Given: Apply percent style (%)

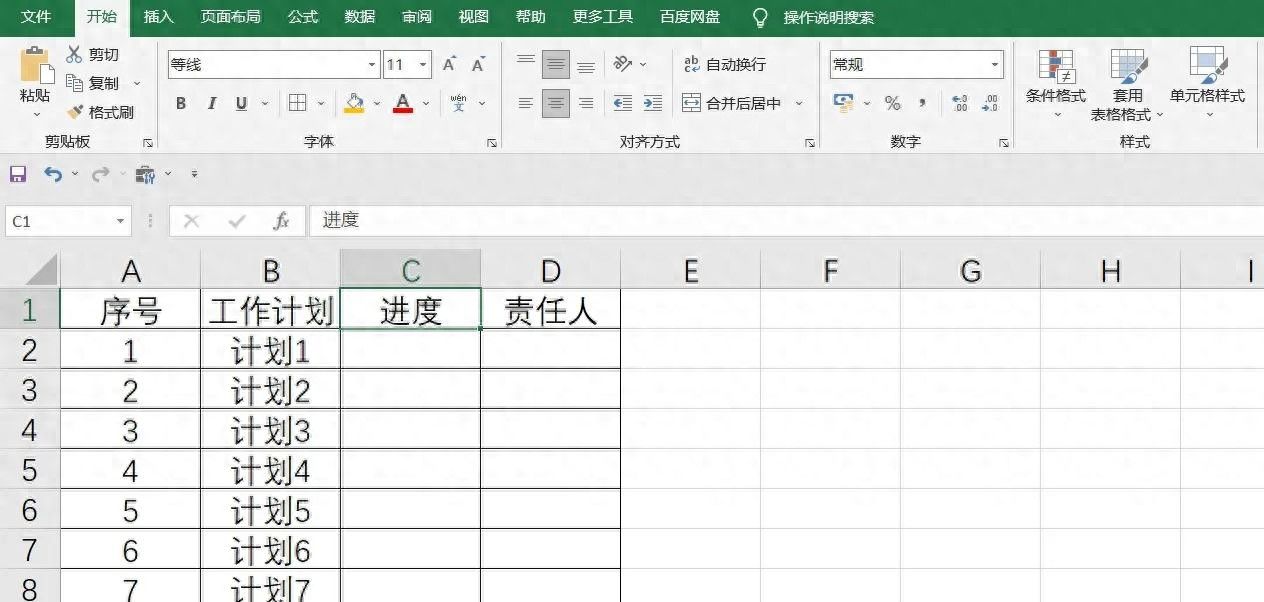Looking at the screenshot, I should pyautogui.click(x=892, y=103).
